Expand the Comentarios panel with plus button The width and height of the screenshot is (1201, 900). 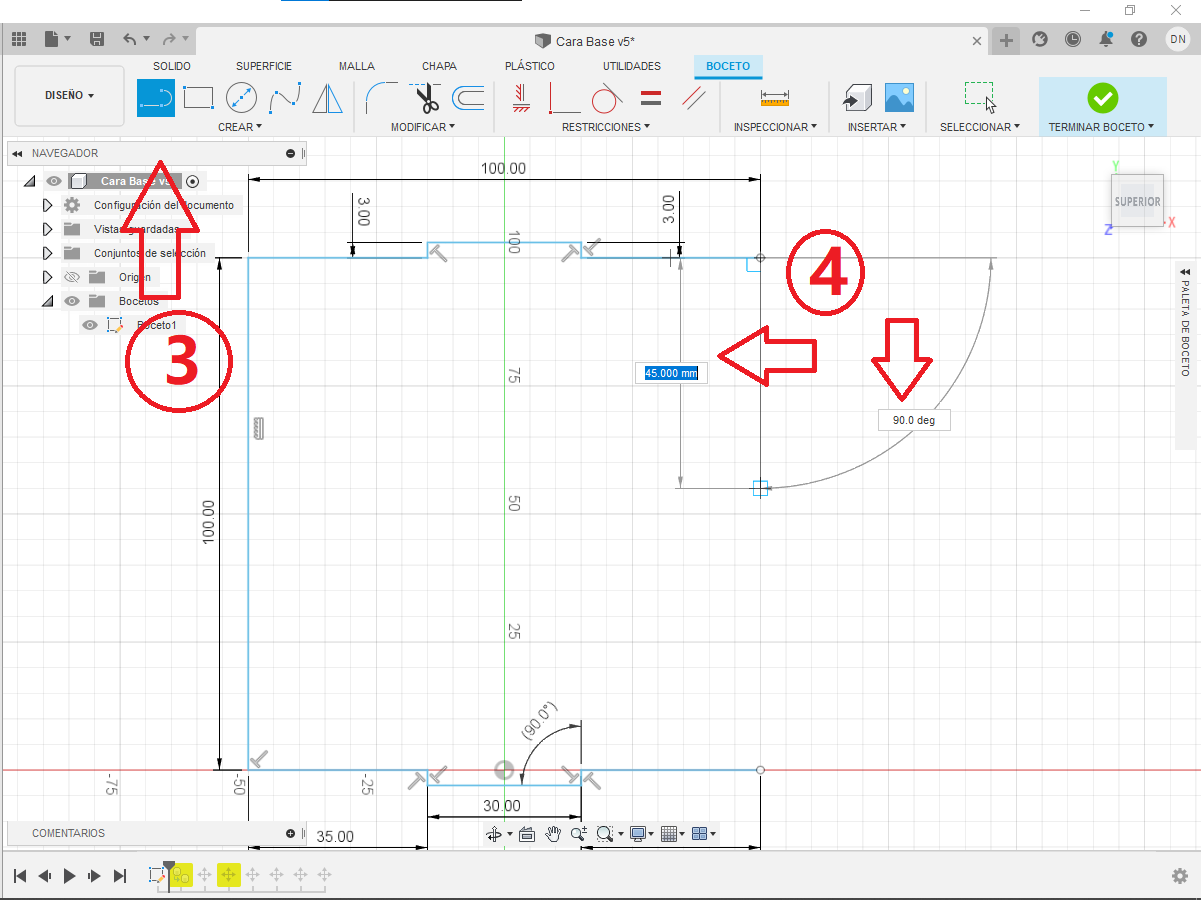click(x=291, y=833)
